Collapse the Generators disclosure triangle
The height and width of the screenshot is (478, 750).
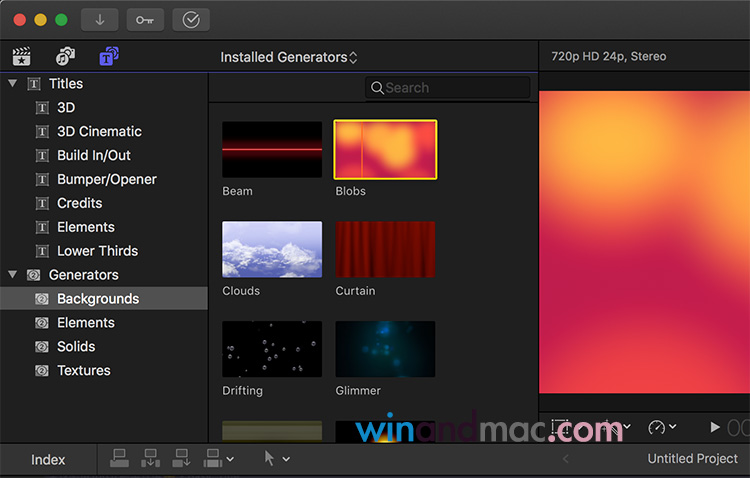(12, 275)
